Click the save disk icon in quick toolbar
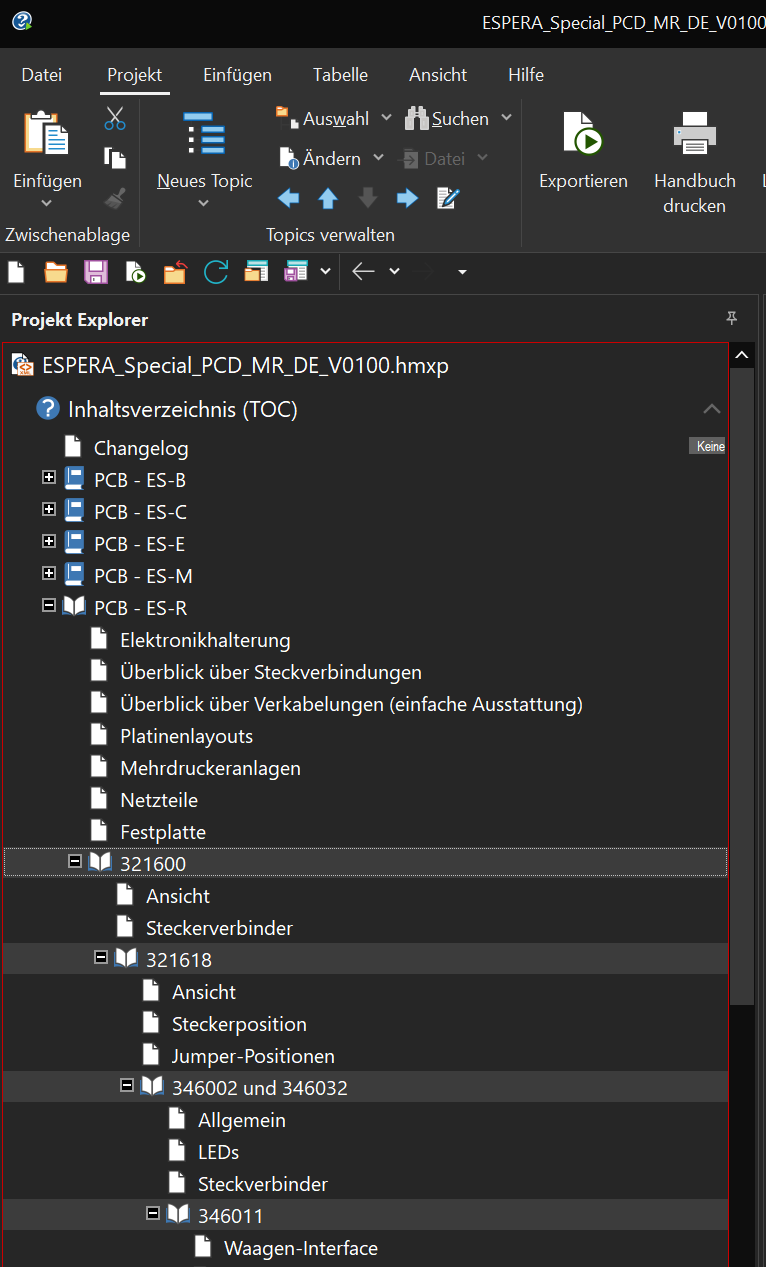Viewport: 766px width, 1267px height. (96, 271)
